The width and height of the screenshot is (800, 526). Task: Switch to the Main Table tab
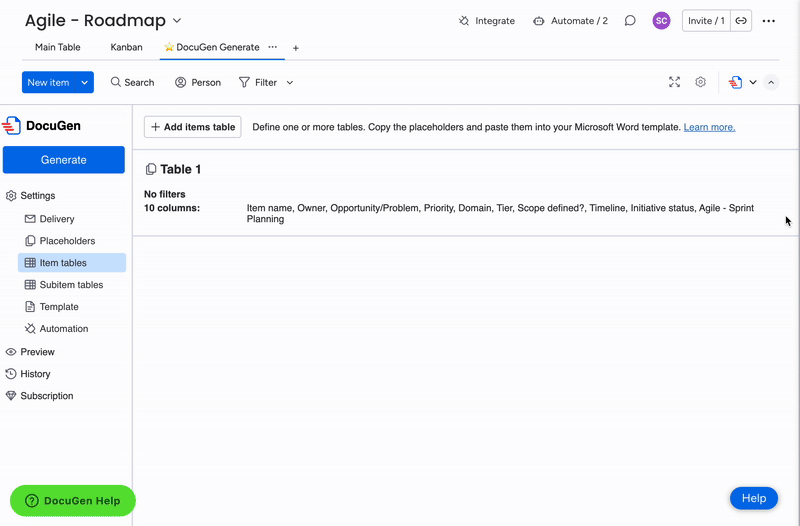click(x=58, y=47)
